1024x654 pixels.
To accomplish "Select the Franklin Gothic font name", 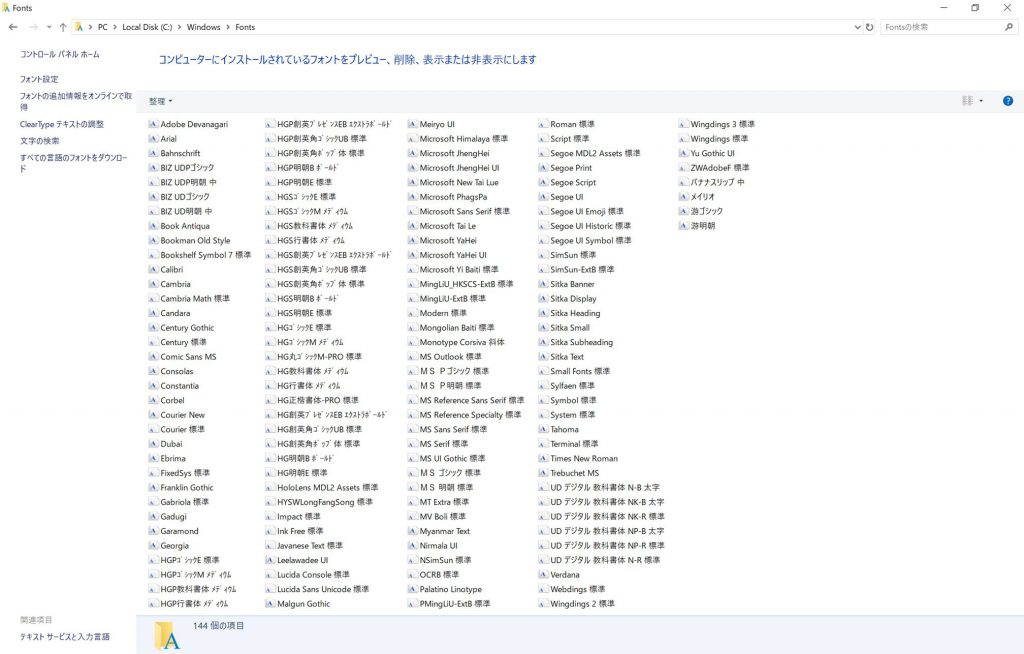I will point(187,487).
